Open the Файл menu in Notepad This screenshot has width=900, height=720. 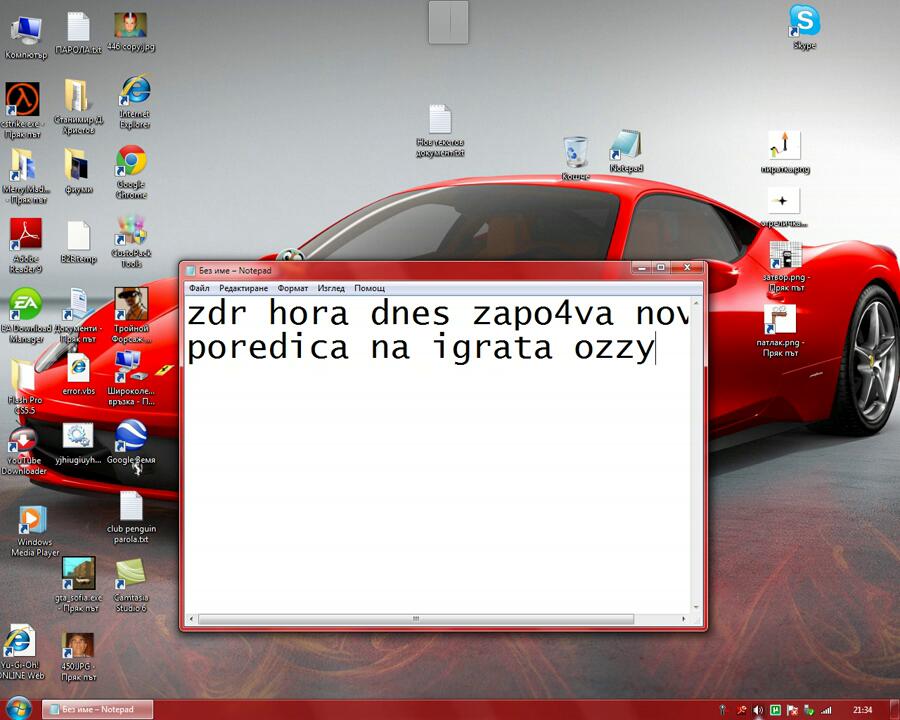198,288
